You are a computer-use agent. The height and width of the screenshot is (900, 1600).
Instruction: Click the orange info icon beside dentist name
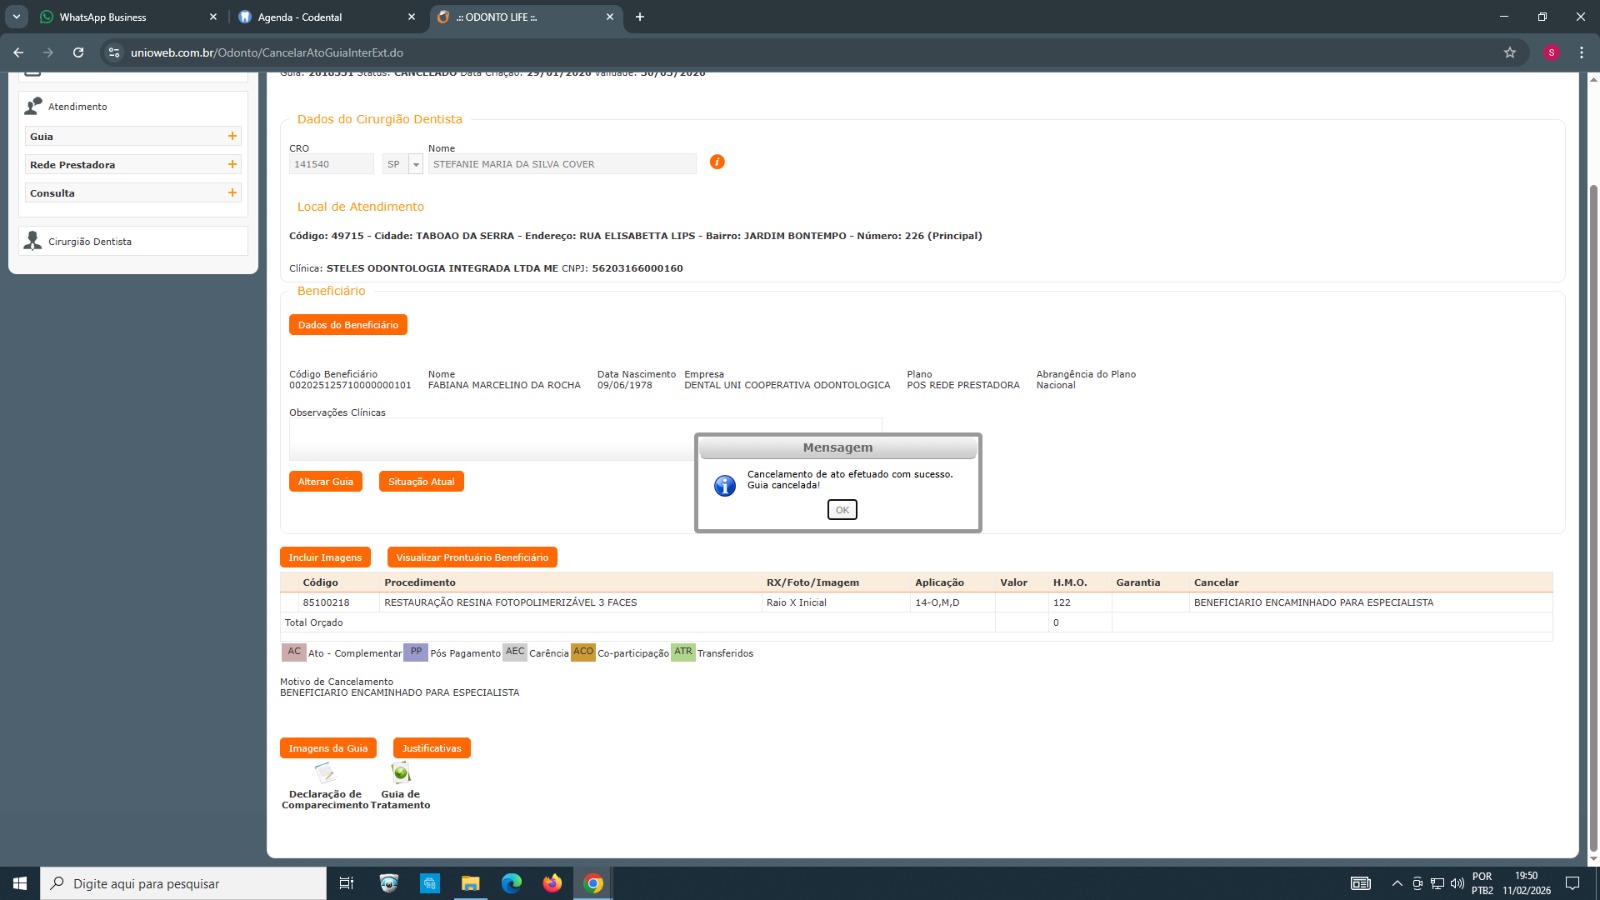pos(717,162)
